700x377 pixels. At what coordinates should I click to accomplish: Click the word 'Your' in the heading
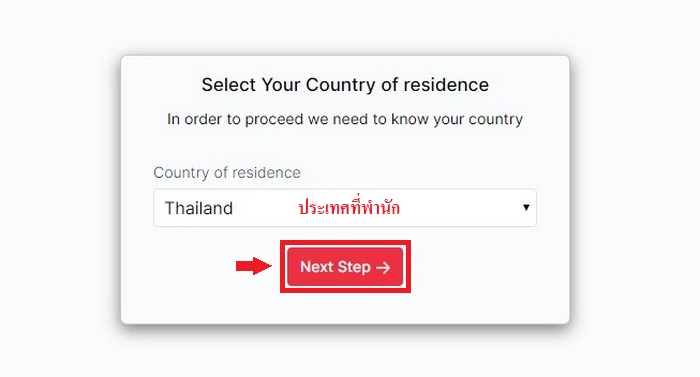coord(280,84)
